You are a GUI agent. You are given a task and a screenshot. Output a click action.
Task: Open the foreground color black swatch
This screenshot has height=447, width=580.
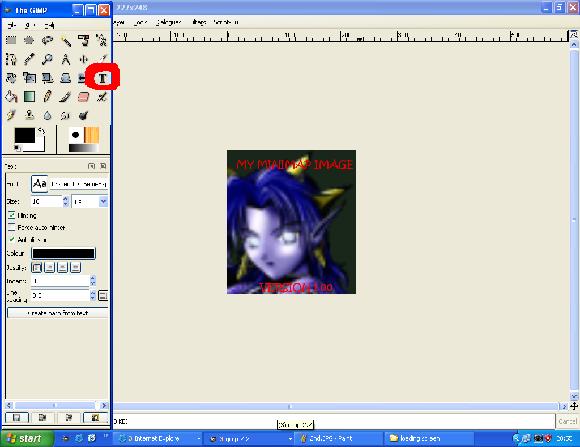click(x=25, y=135)
